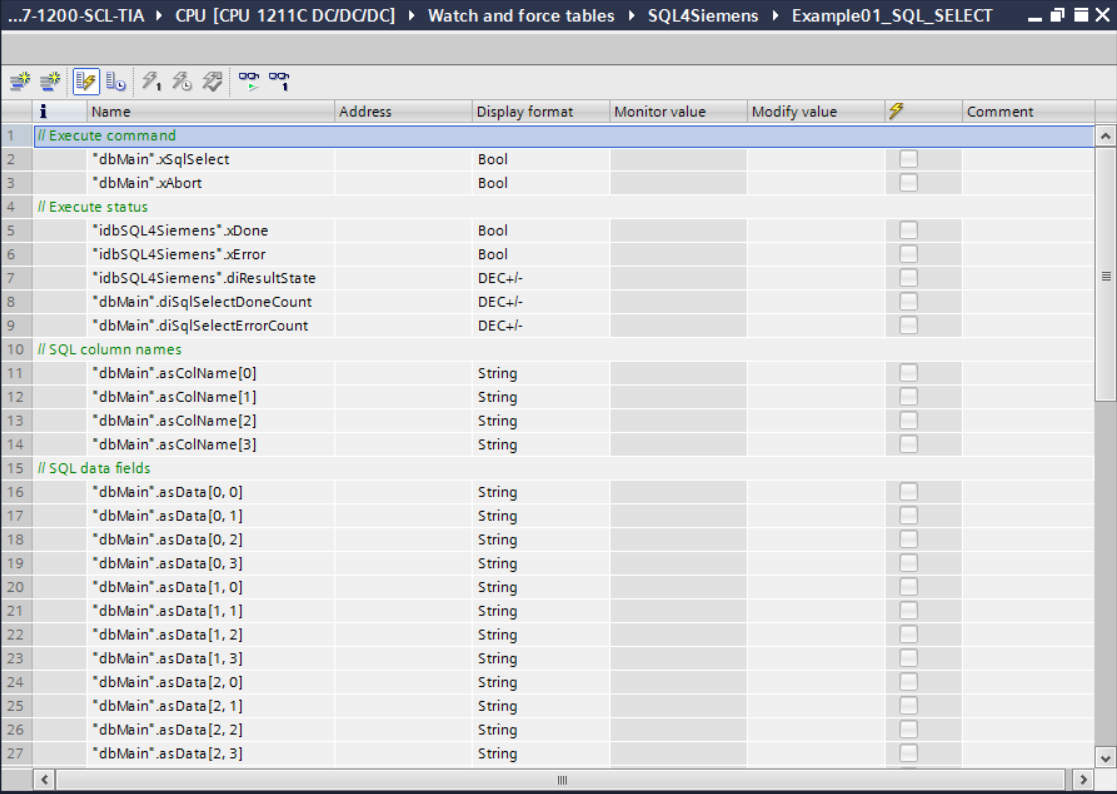This screenshot has height=794, width=1117.
Task: Check modify box for idbSQL4Siemens.xError
Action: point(908,254)
